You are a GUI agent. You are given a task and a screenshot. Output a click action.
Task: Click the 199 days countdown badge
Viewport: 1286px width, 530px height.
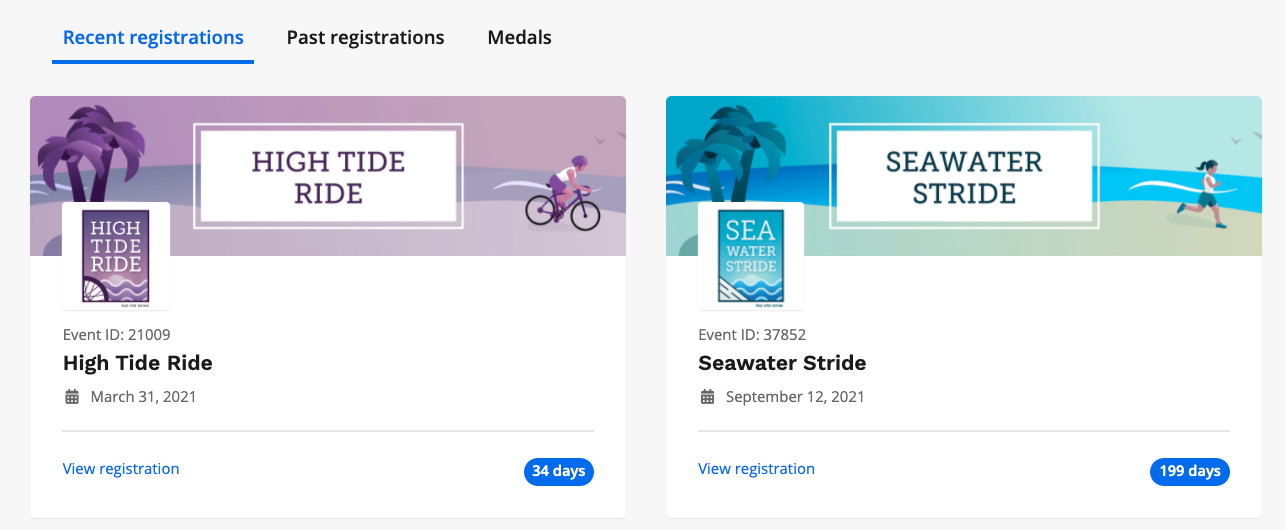(1190, 471)
